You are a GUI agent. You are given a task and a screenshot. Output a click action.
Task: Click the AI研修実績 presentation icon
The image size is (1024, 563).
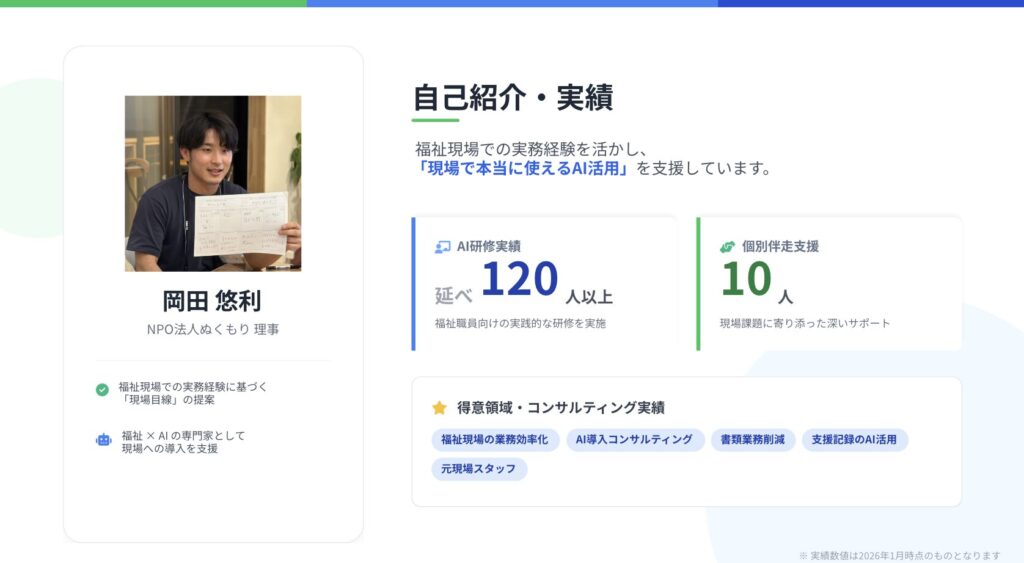pyautogui.click(x=442, y=246)
